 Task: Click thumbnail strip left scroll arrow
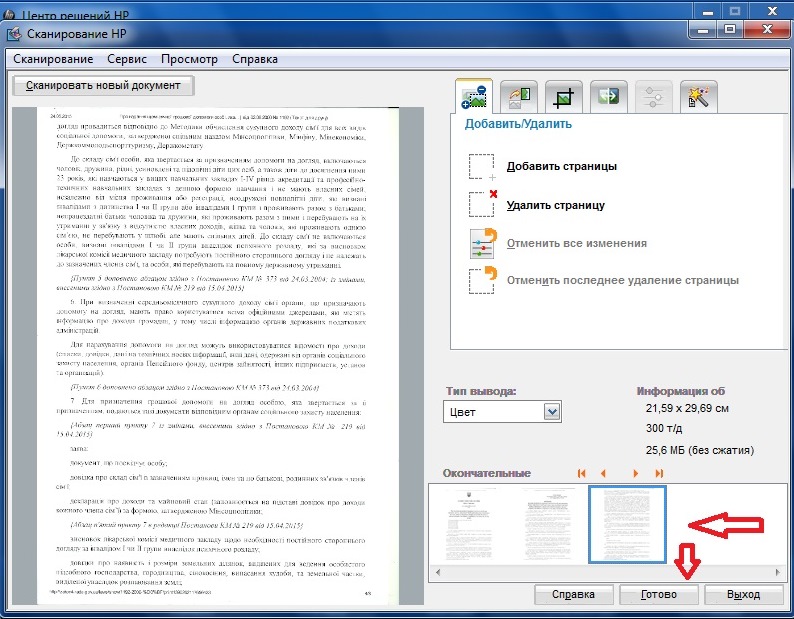438,572
